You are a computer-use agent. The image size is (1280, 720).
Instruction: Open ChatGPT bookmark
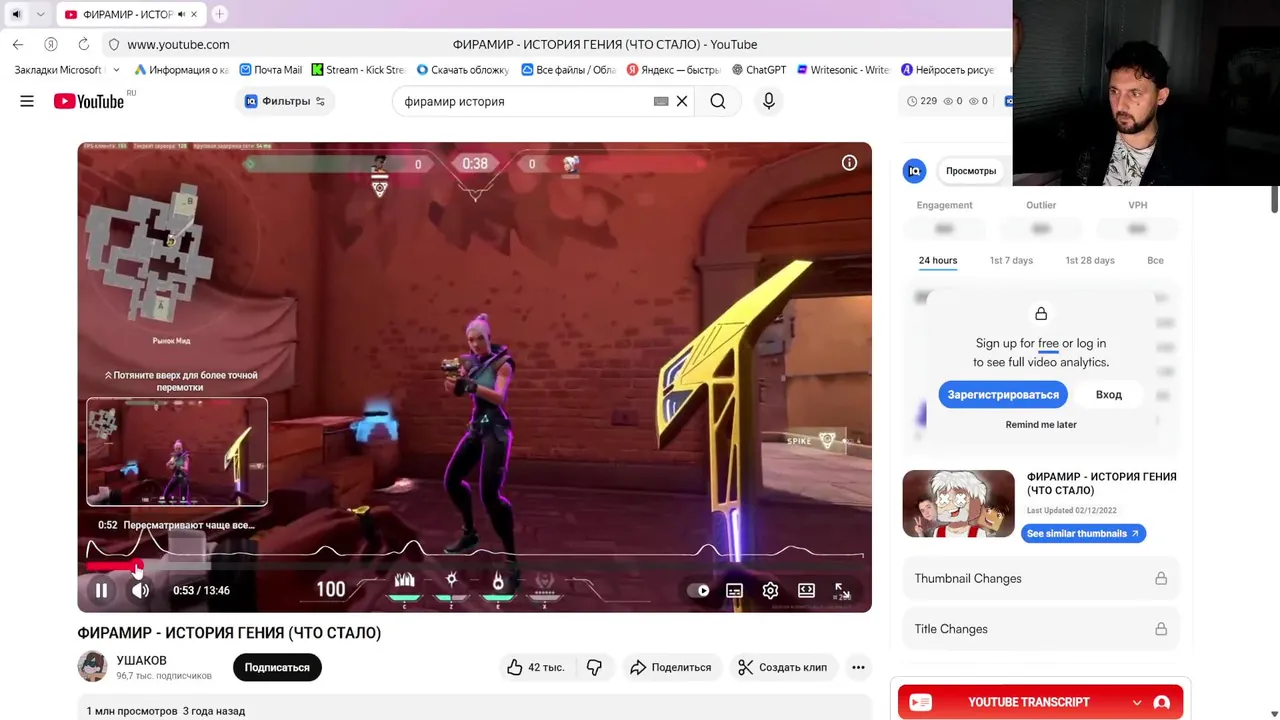coord(759,70)
